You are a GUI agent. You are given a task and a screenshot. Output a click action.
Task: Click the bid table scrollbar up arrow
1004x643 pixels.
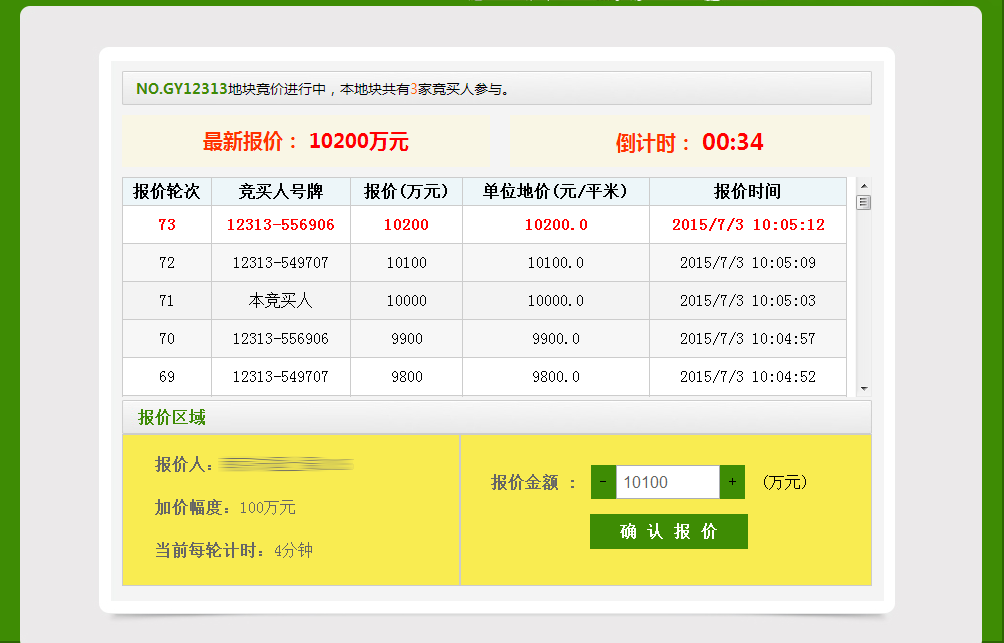[864, 185]
